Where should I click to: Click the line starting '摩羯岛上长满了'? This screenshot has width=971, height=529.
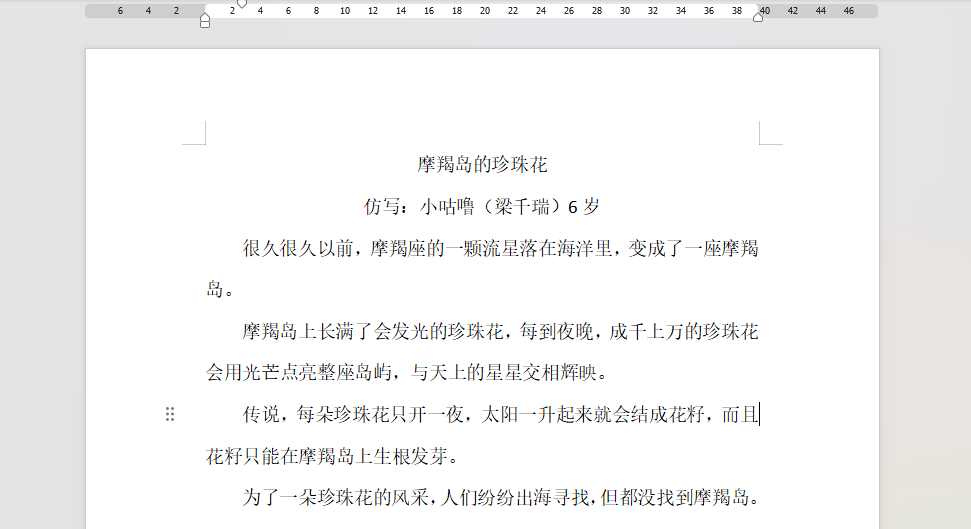[500, 331]
